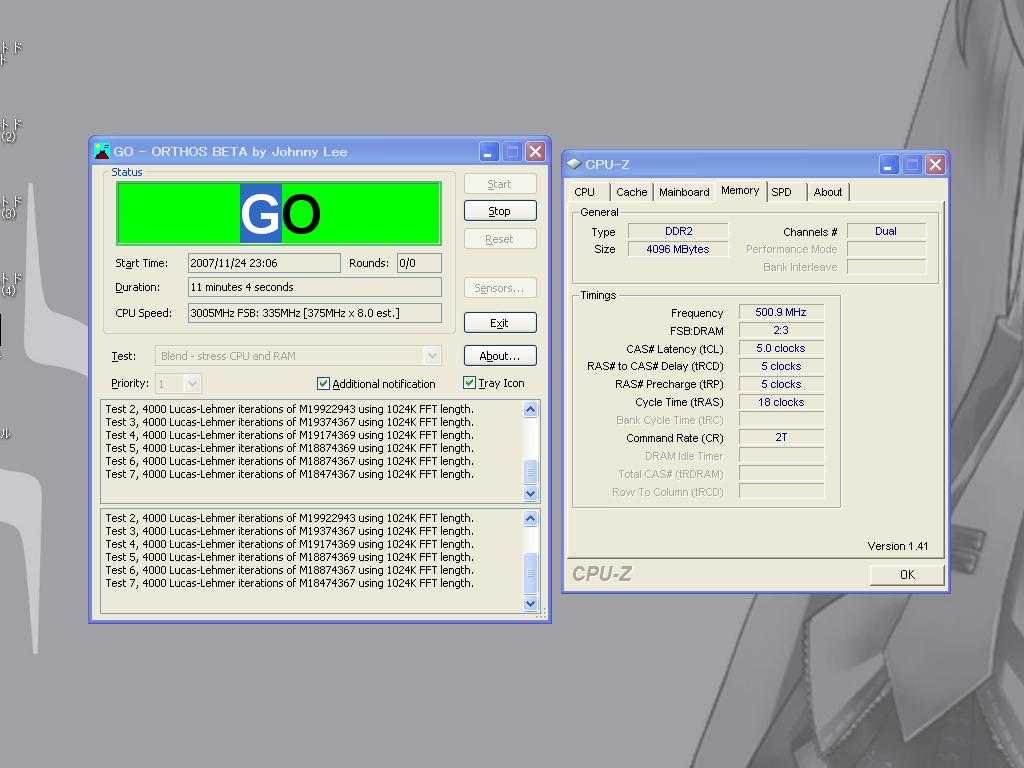1024x768 pixels.
Task: Toggle the Tray Icon checkbox
Action: click(x=469, y=383)
